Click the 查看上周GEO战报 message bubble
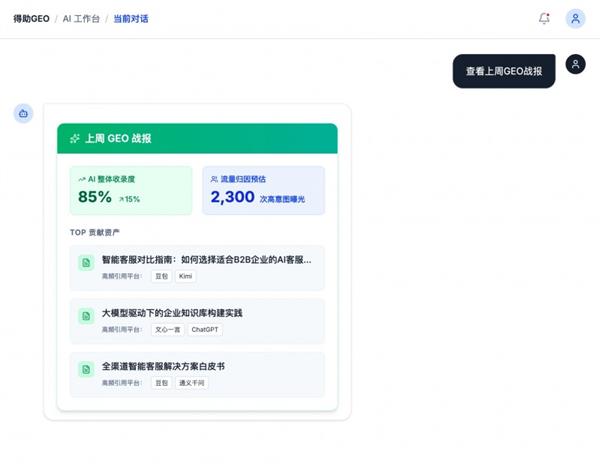Image resolution: width=600 pixels, height=465 pixels. 503,71
